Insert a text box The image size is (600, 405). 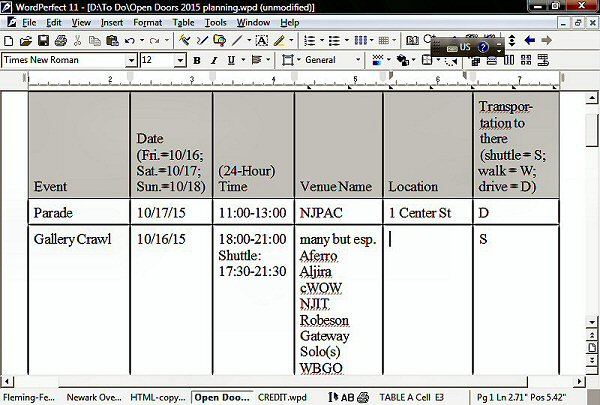[x=262, y=41]
